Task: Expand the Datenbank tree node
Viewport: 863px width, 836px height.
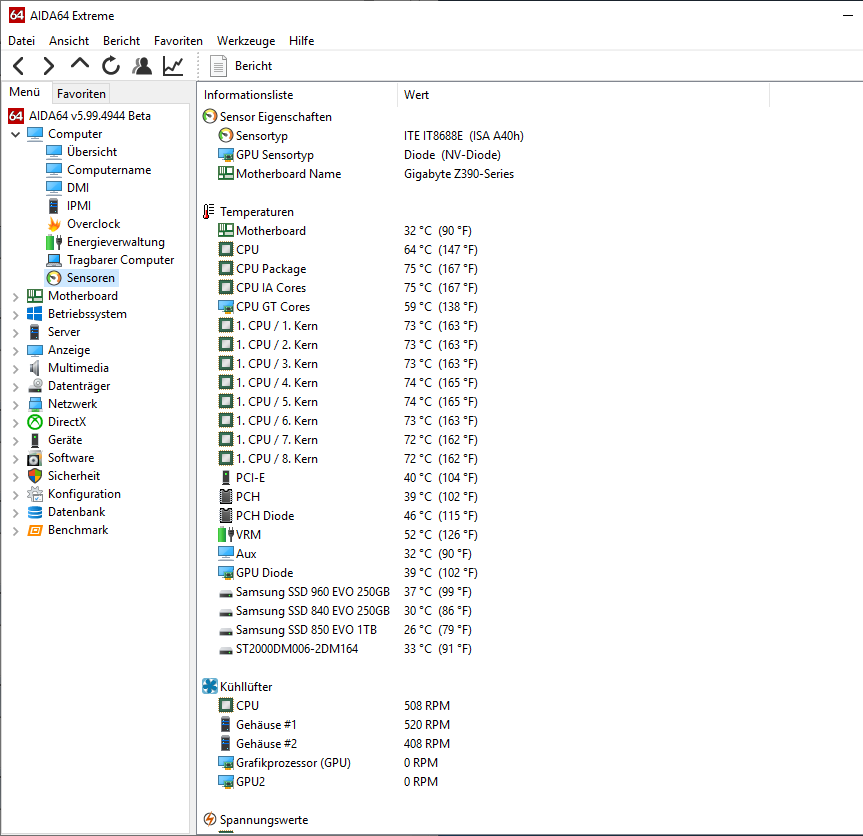Action: tap(15, 513)
